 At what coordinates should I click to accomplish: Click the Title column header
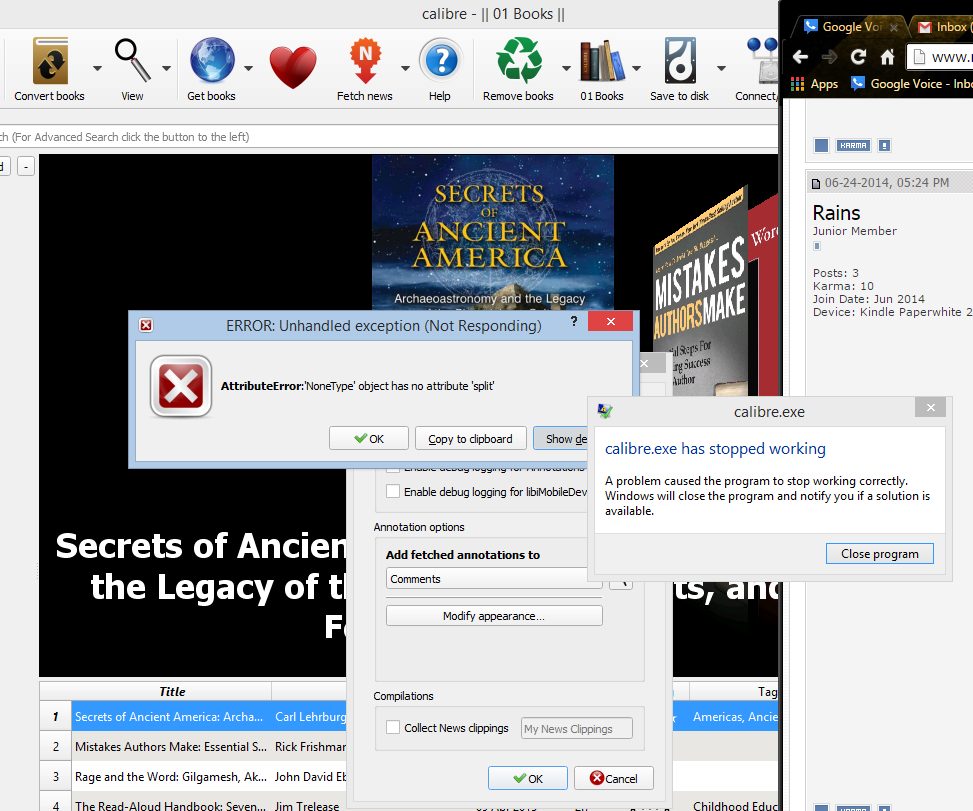172,691
